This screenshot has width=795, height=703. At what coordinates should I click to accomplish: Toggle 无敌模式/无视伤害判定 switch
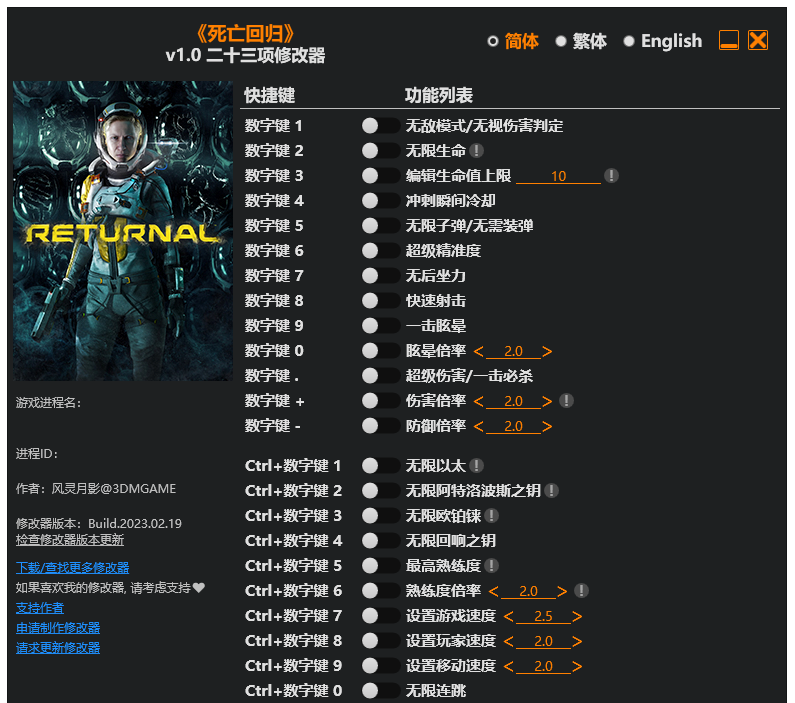[381, 126]
